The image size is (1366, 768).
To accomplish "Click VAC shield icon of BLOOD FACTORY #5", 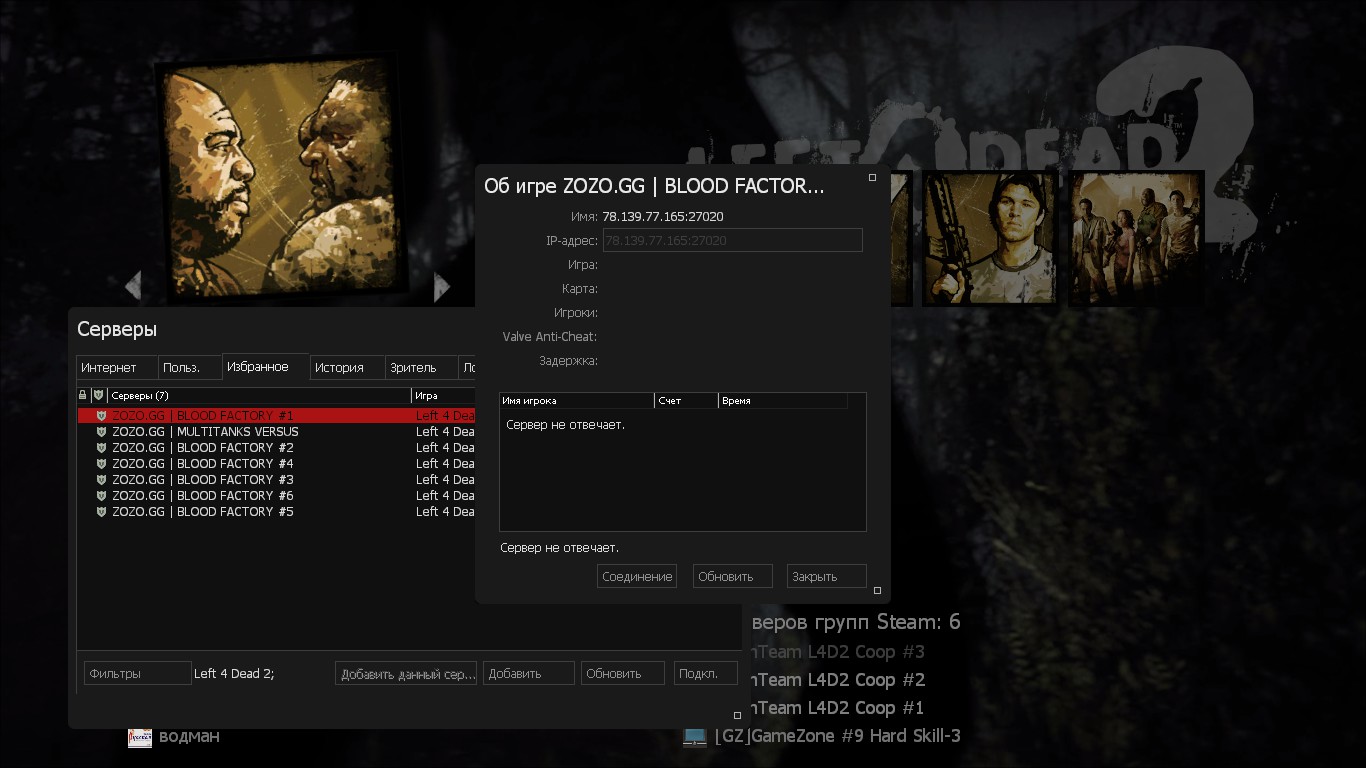I will click(x=101, y=512).
